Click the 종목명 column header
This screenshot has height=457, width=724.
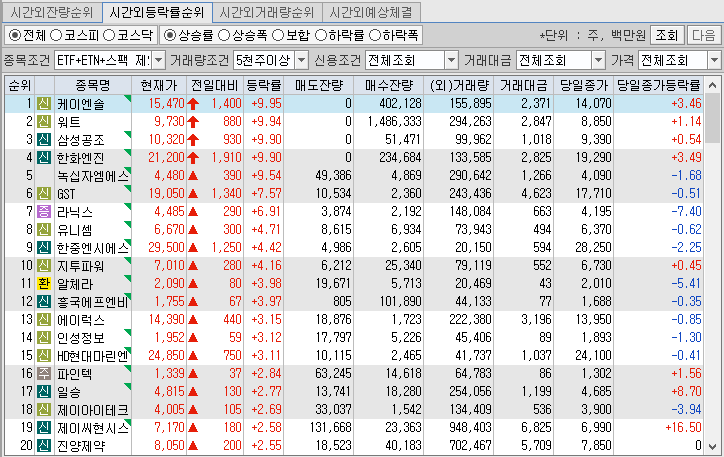click(93, 85)
